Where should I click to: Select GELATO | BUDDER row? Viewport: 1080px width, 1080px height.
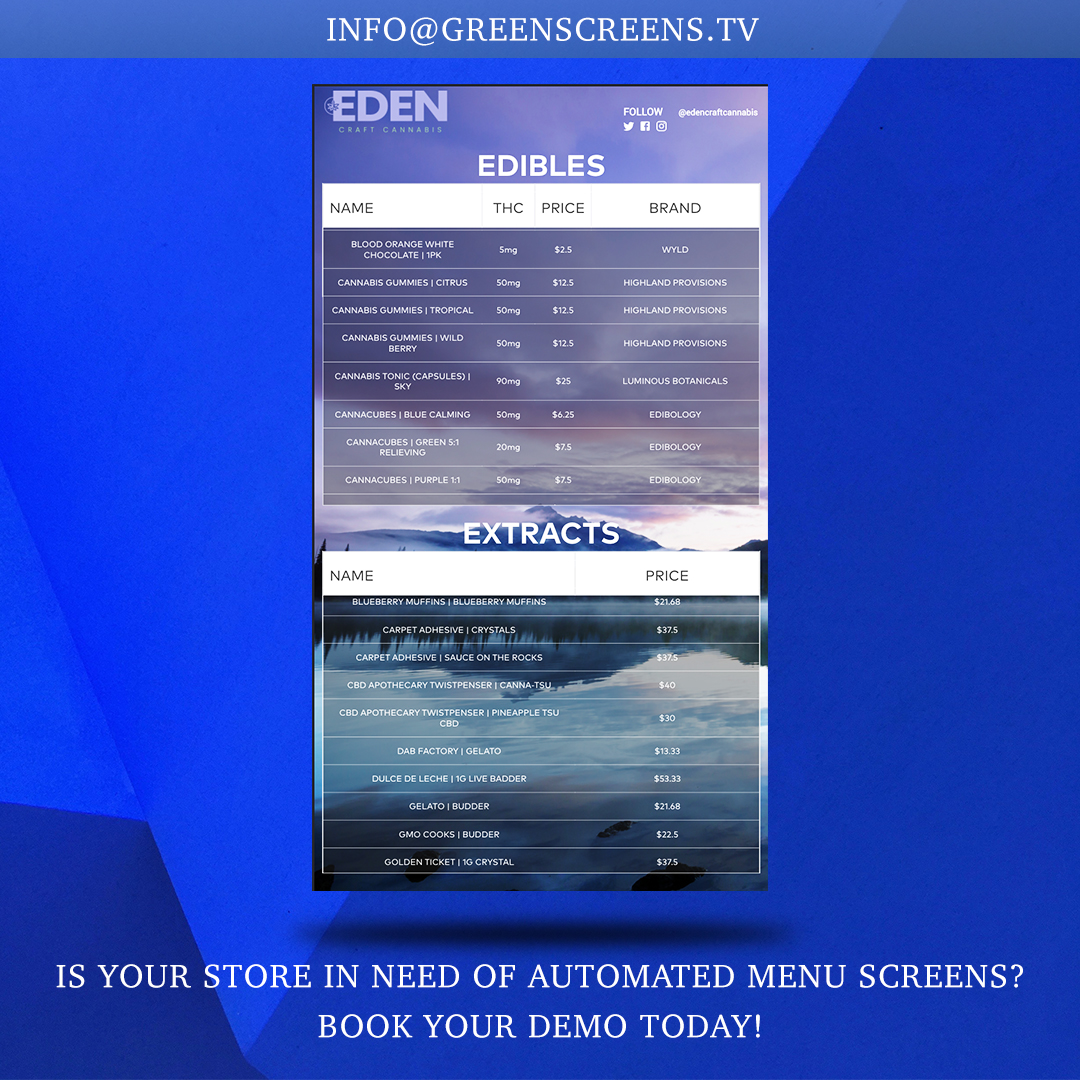point(541,806)
